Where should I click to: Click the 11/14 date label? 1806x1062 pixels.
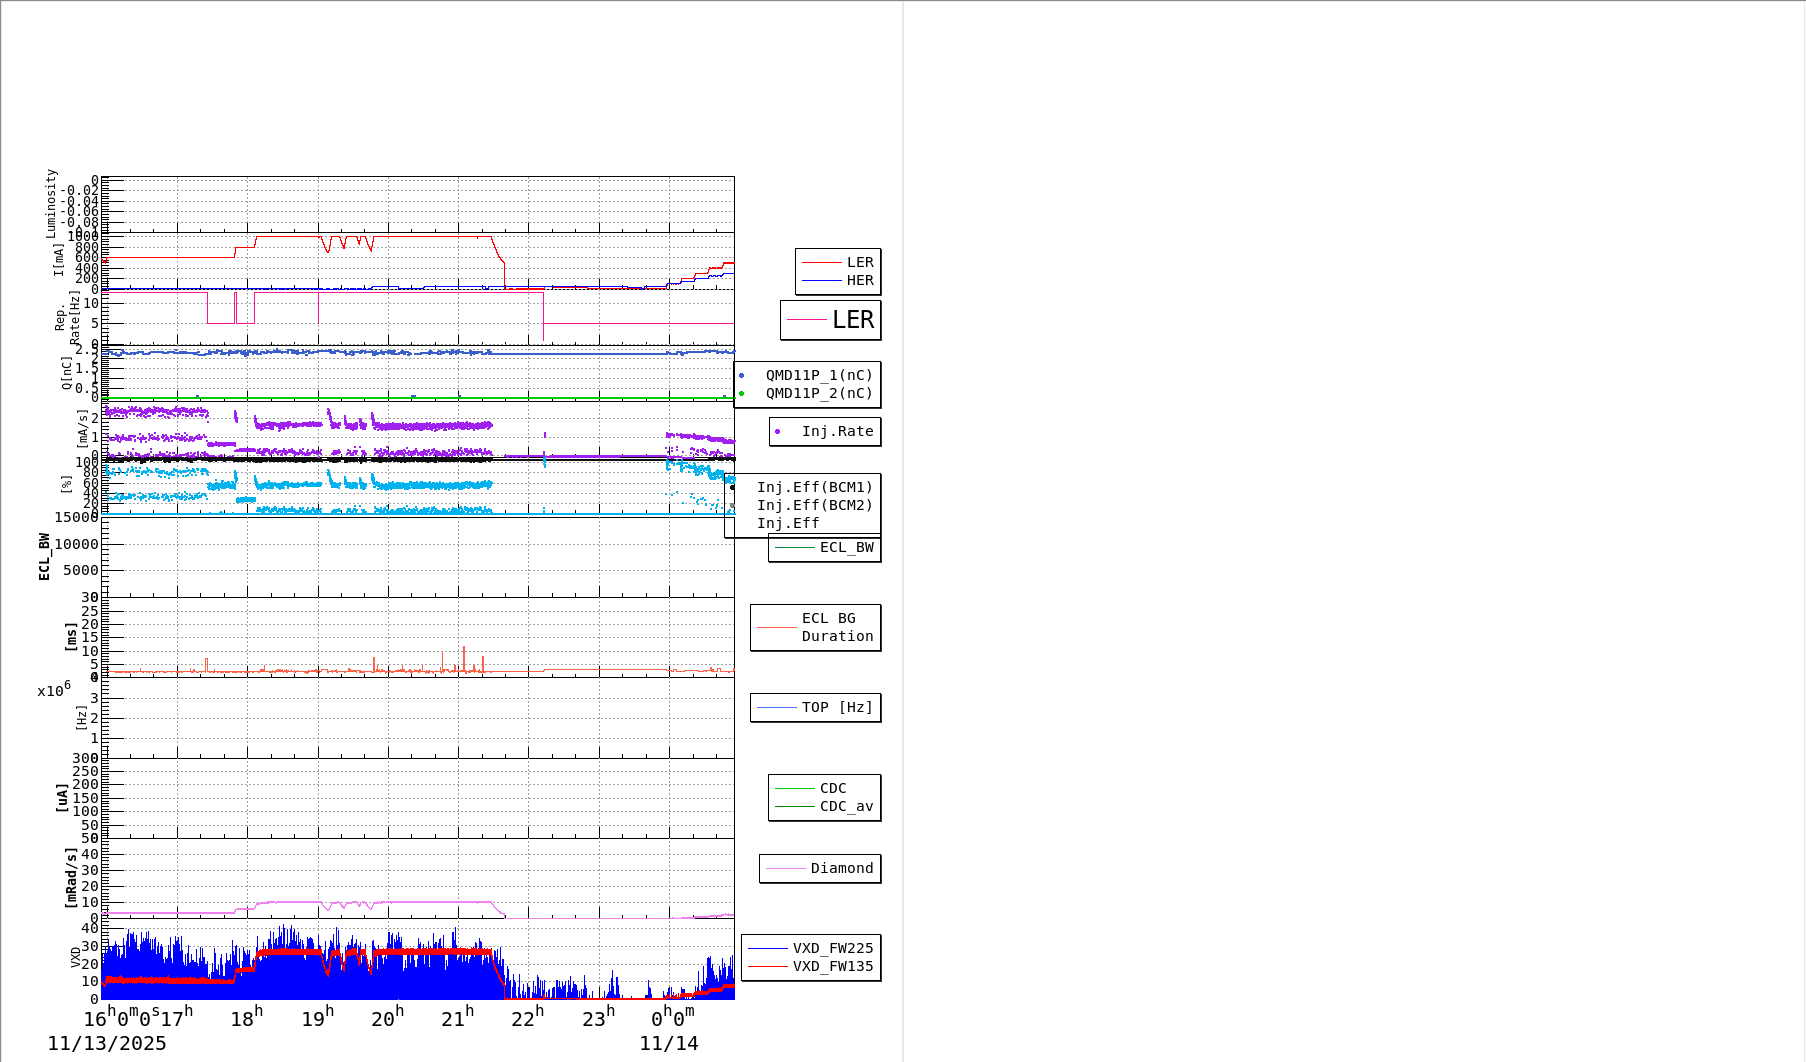(x=669, y=1044)
